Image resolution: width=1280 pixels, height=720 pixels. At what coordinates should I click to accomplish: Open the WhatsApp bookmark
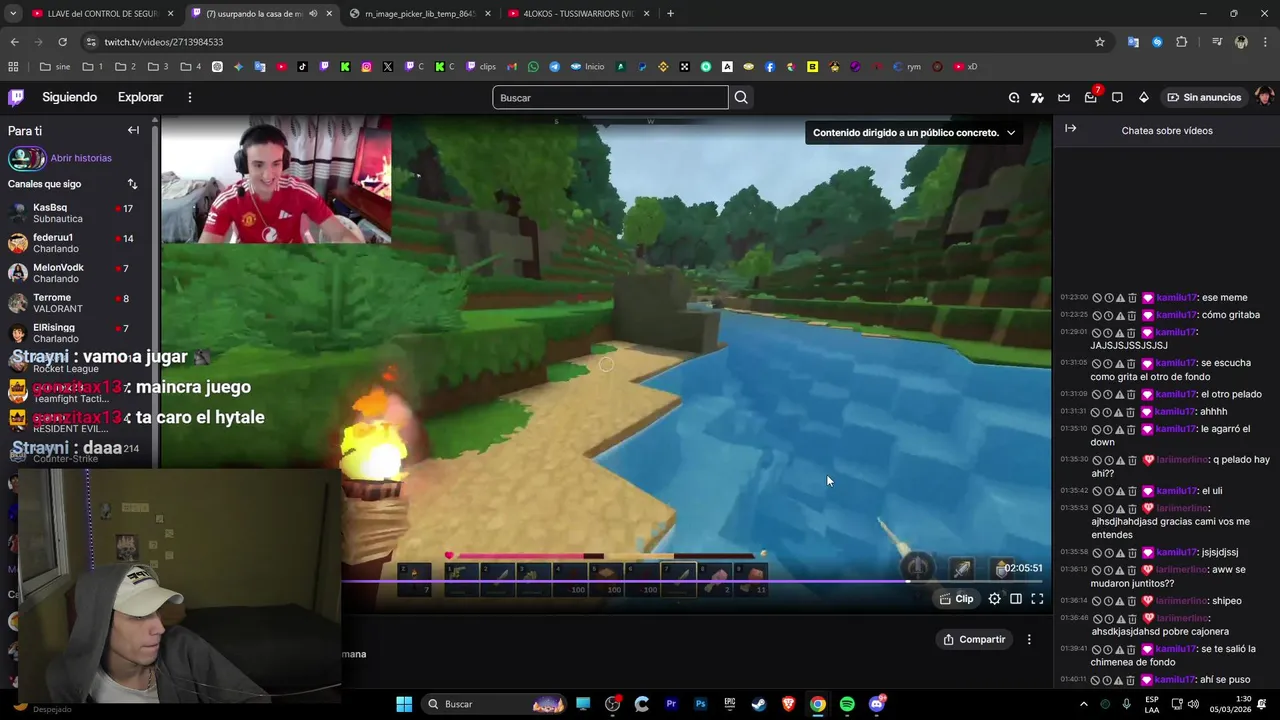533,67
